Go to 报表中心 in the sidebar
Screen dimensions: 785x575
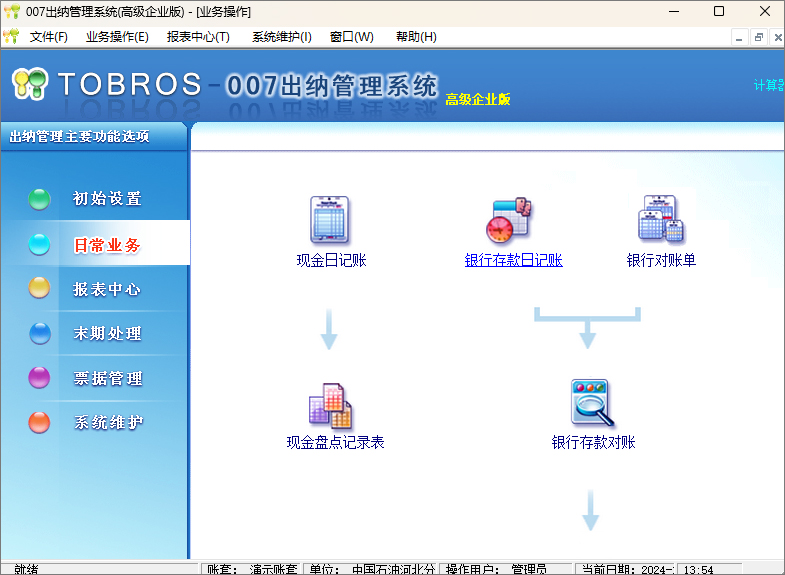tap(107, 289)
